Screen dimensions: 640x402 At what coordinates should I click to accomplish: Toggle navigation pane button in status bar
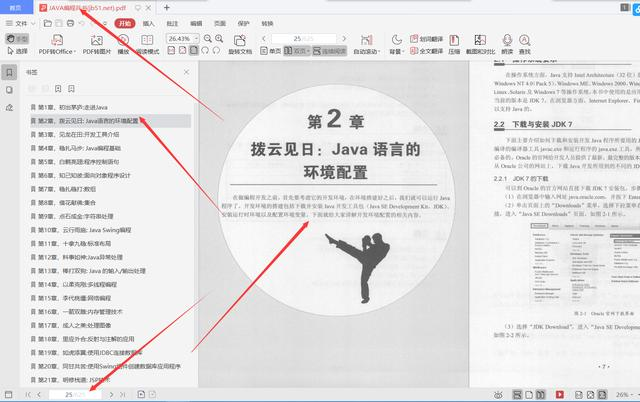tap(8, 395)
